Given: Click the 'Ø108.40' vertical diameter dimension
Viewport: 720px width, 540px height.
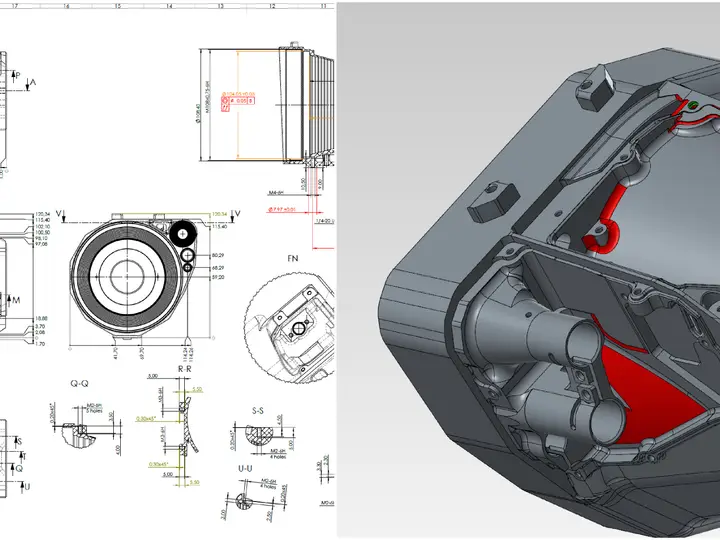Looking at the screenshot, I should [198, 113].
